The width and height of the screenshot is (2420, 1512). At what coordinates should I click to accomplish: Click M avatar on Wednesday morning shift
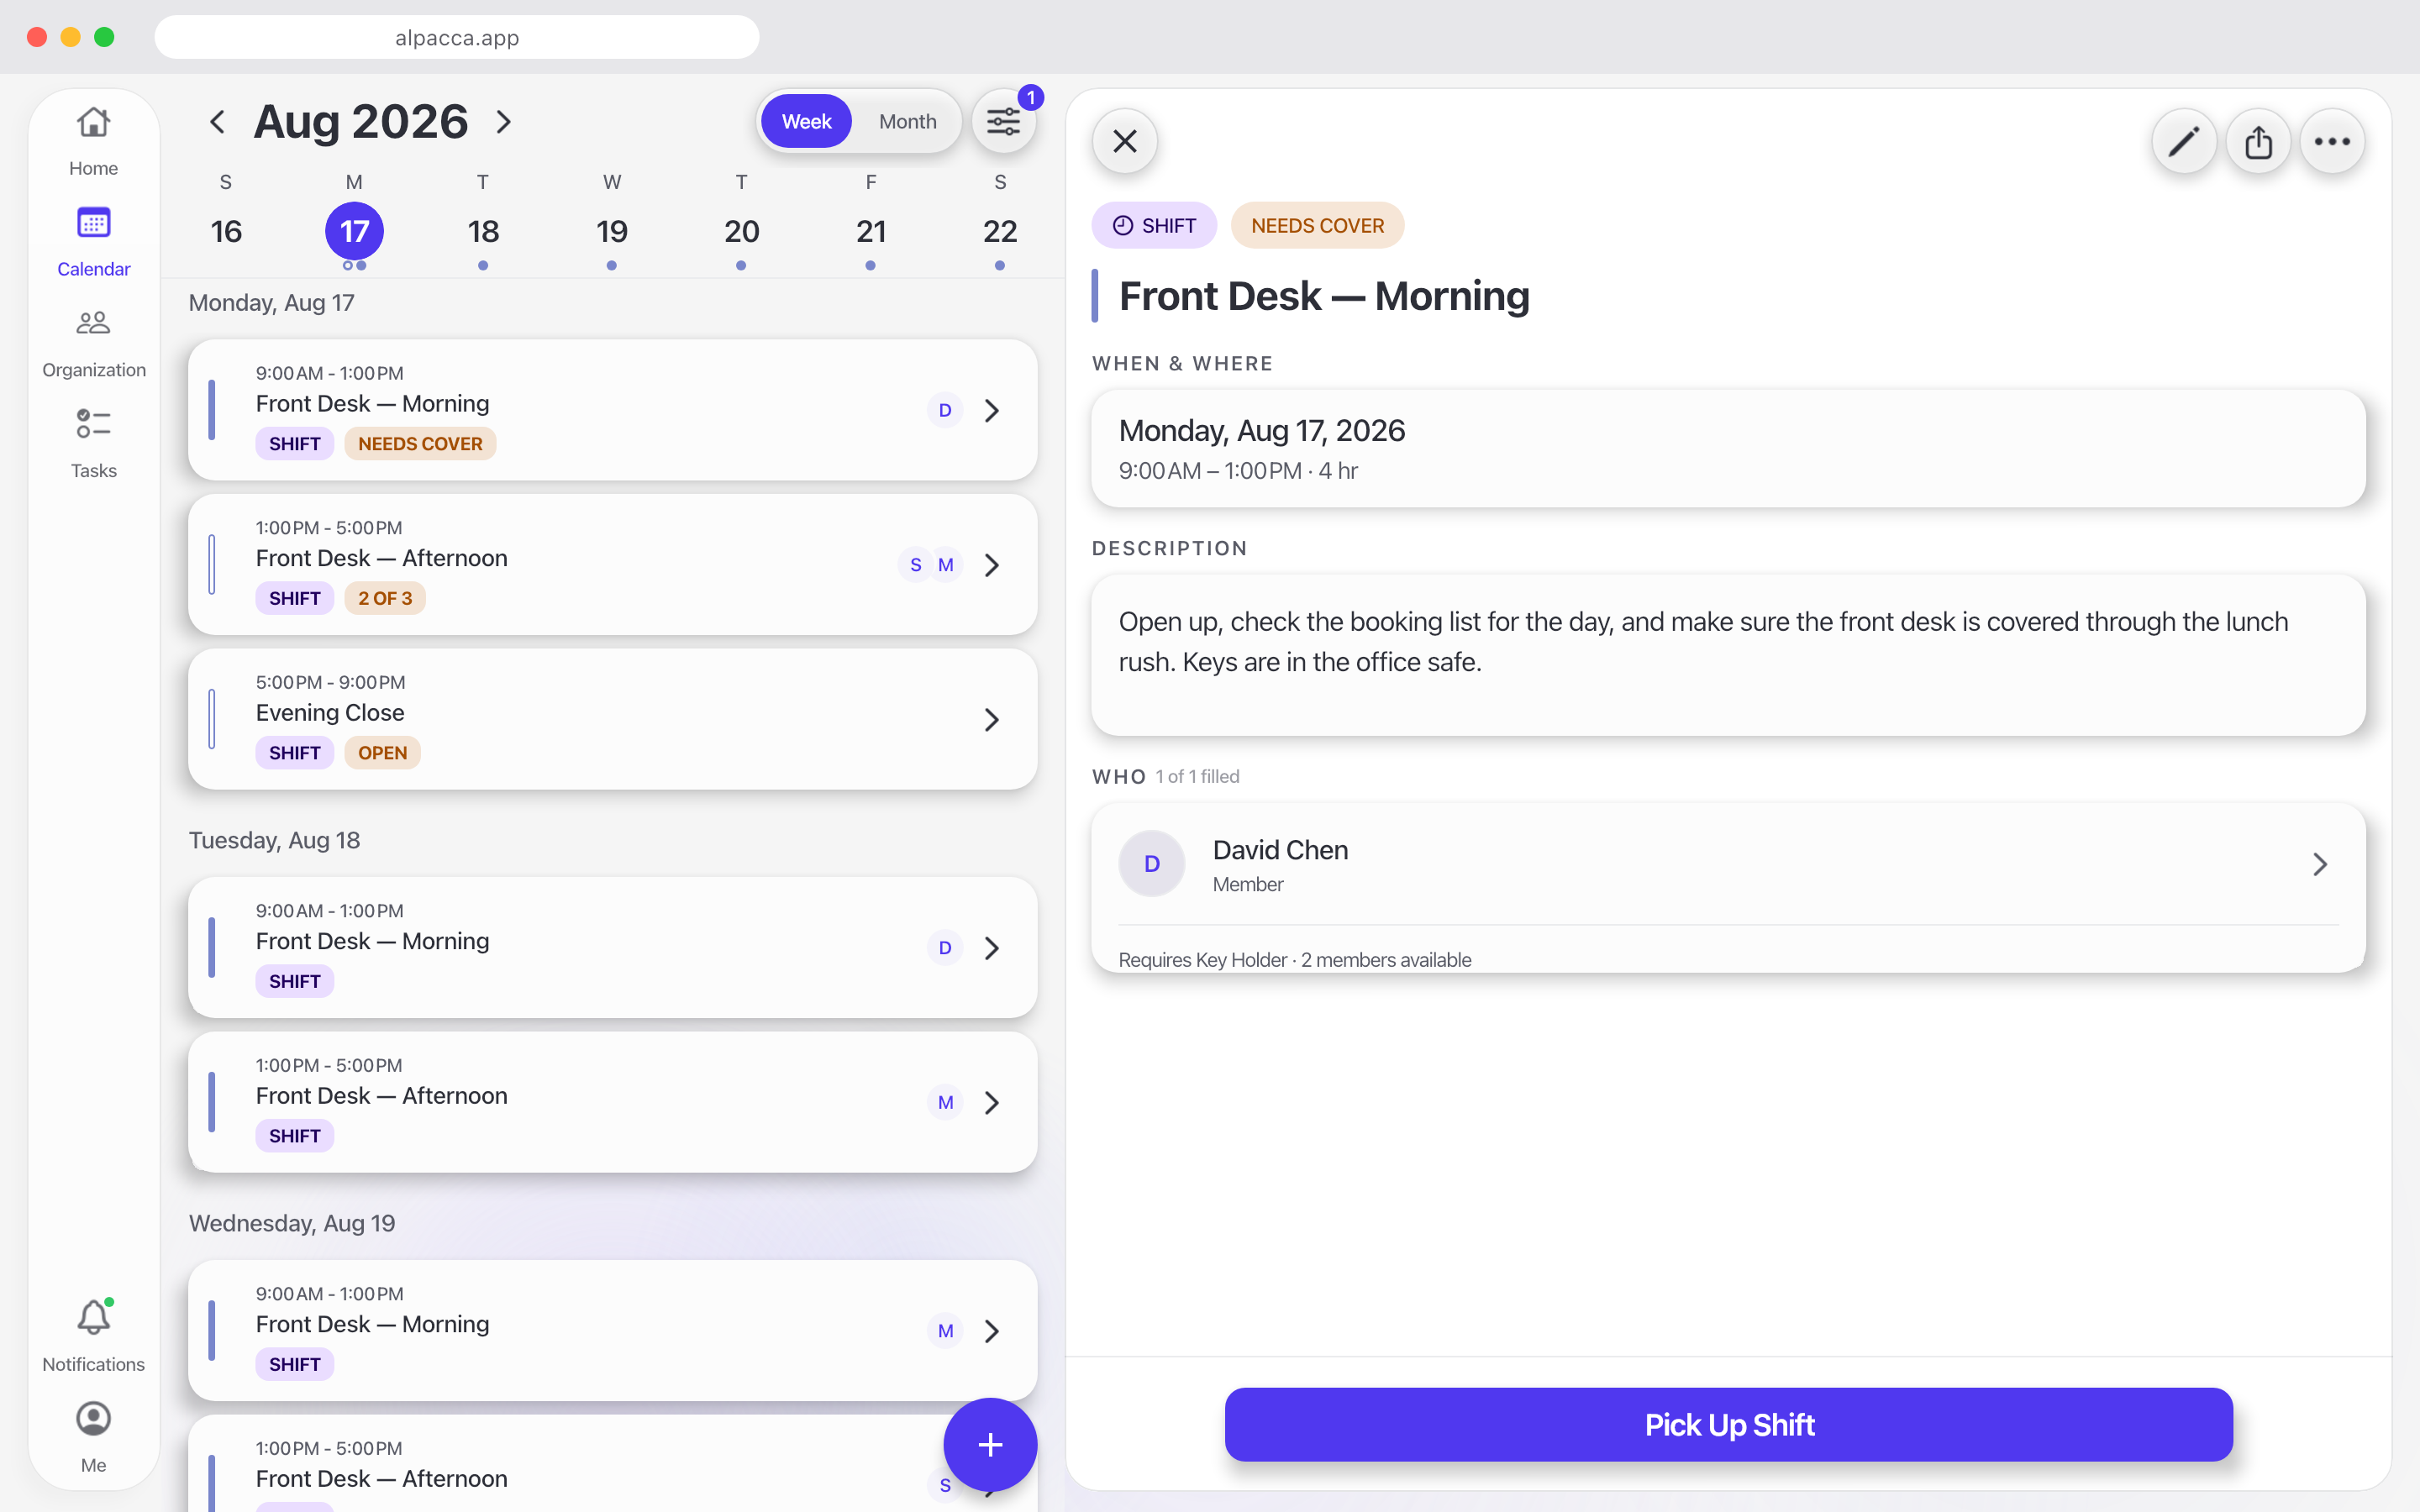tap(945, 1331)
